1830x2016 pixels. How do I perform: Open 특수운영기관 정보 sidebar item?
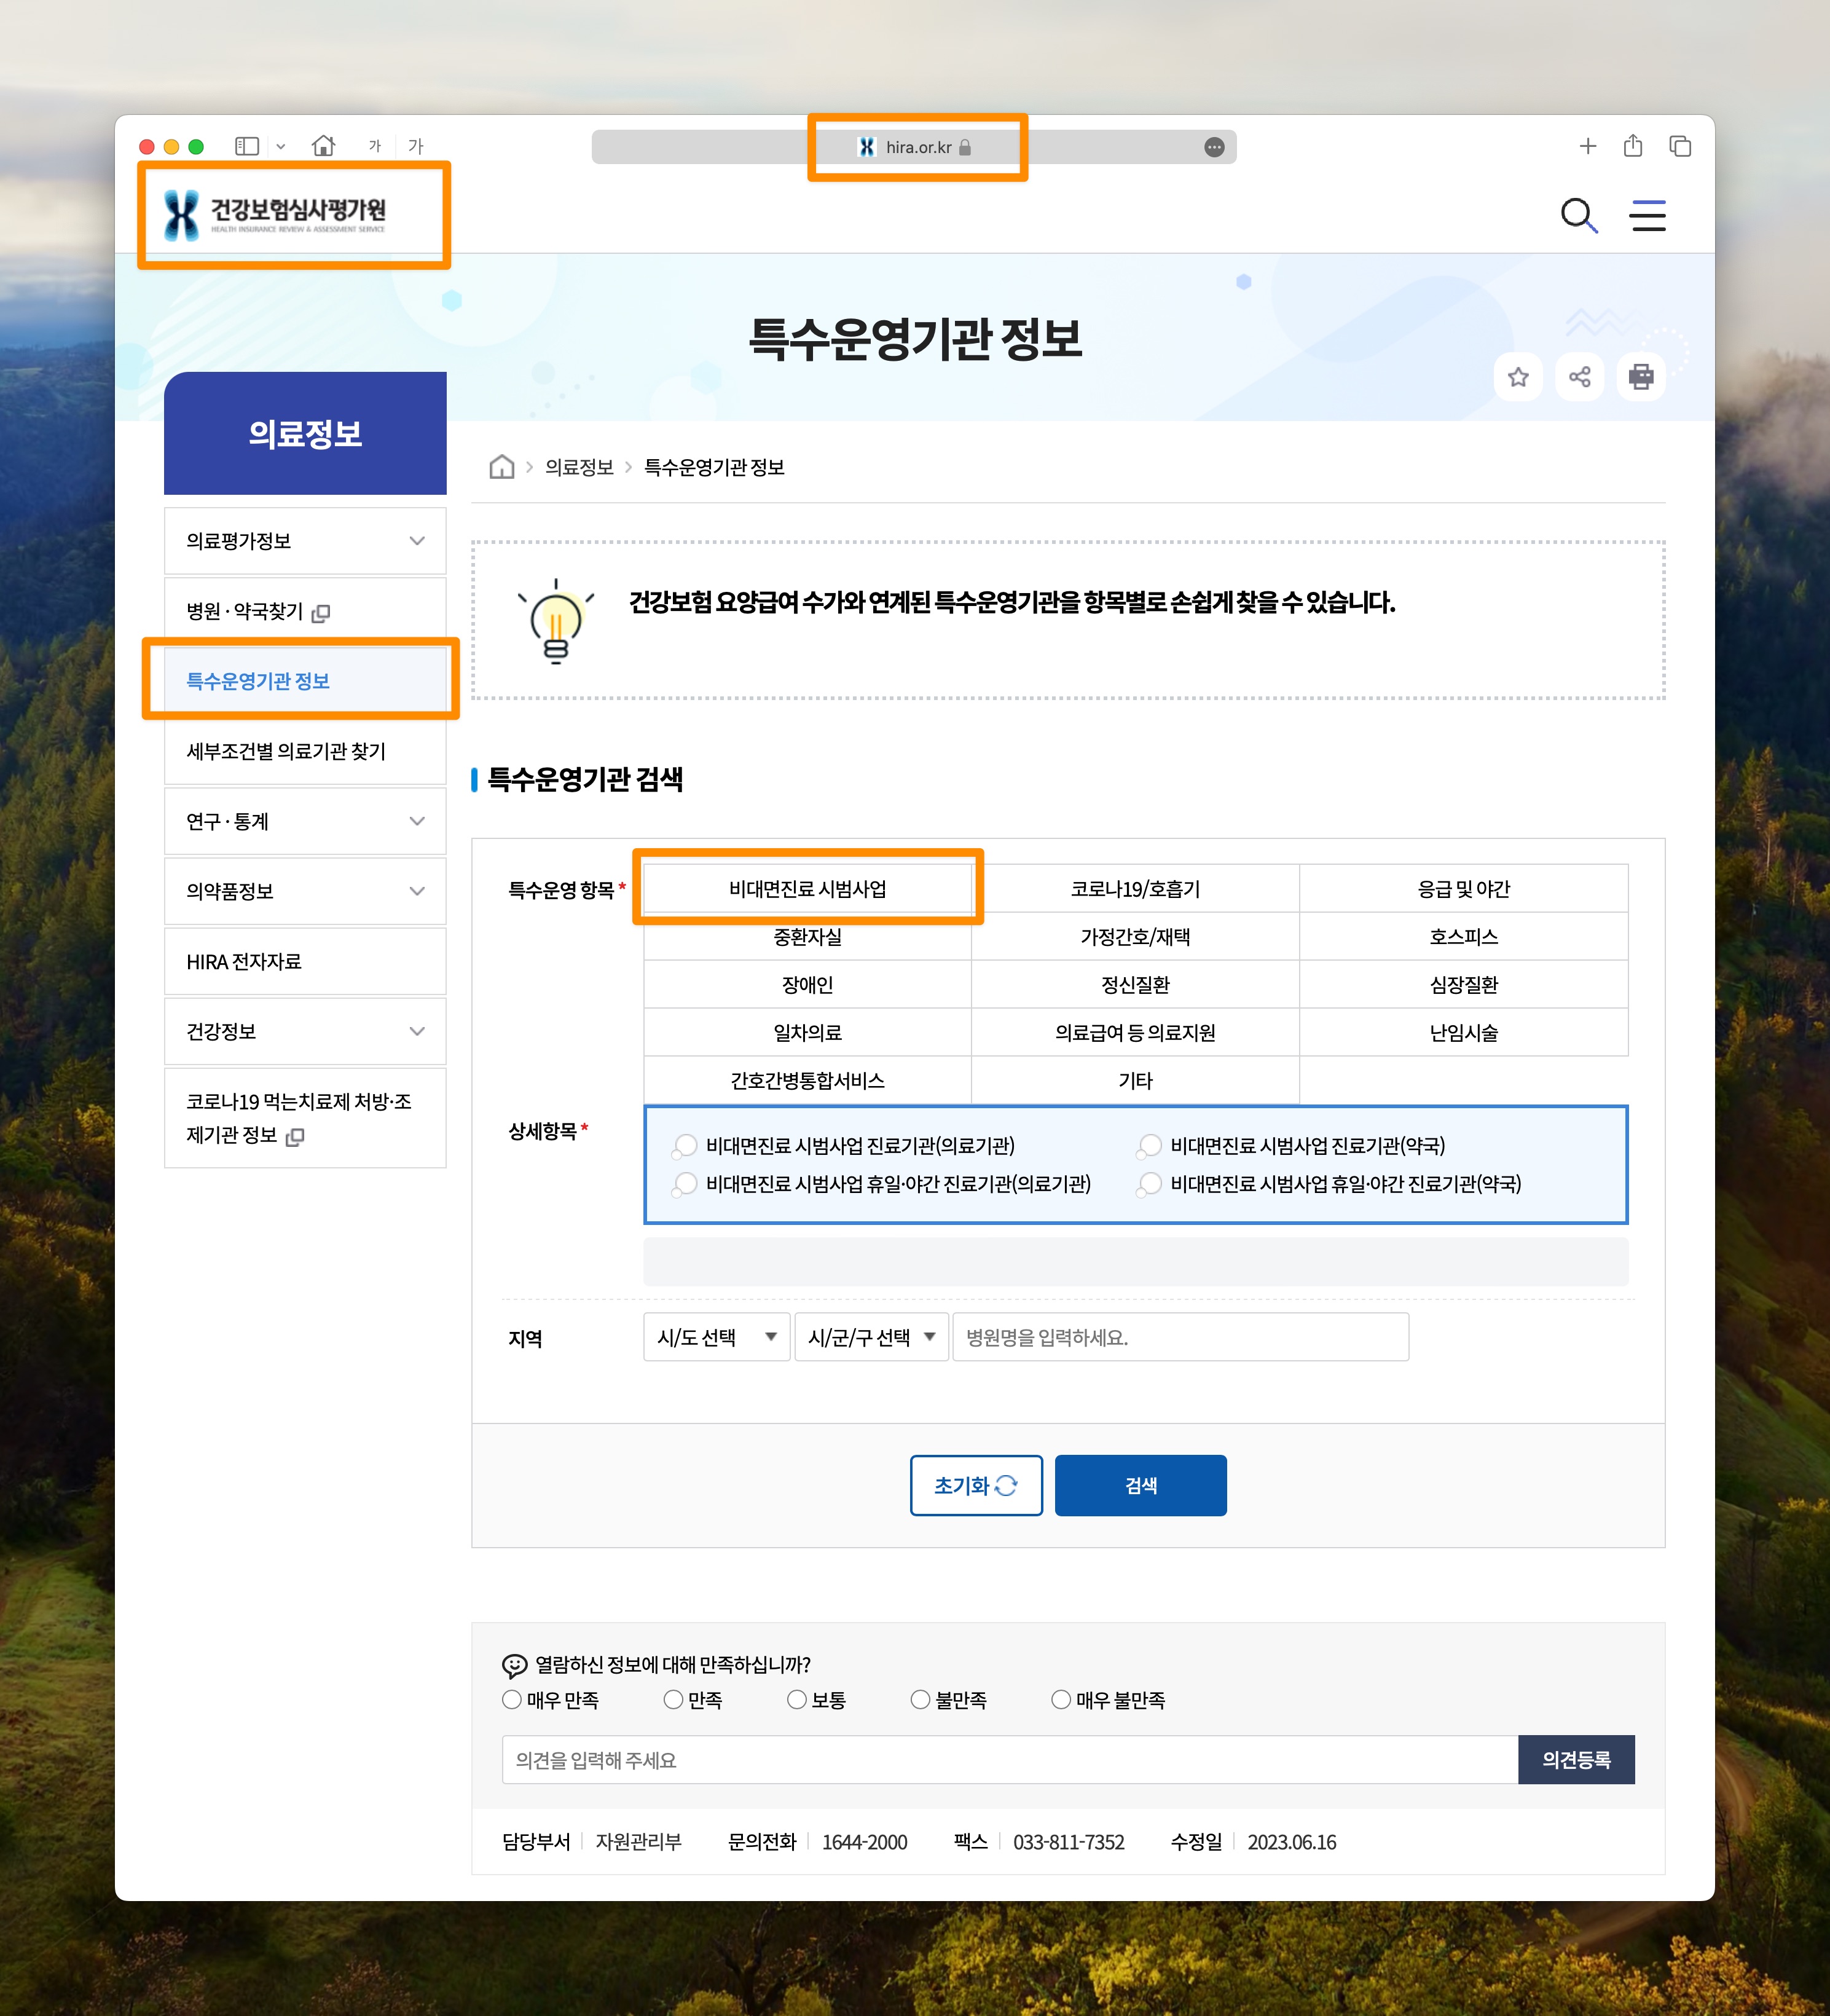305,681
